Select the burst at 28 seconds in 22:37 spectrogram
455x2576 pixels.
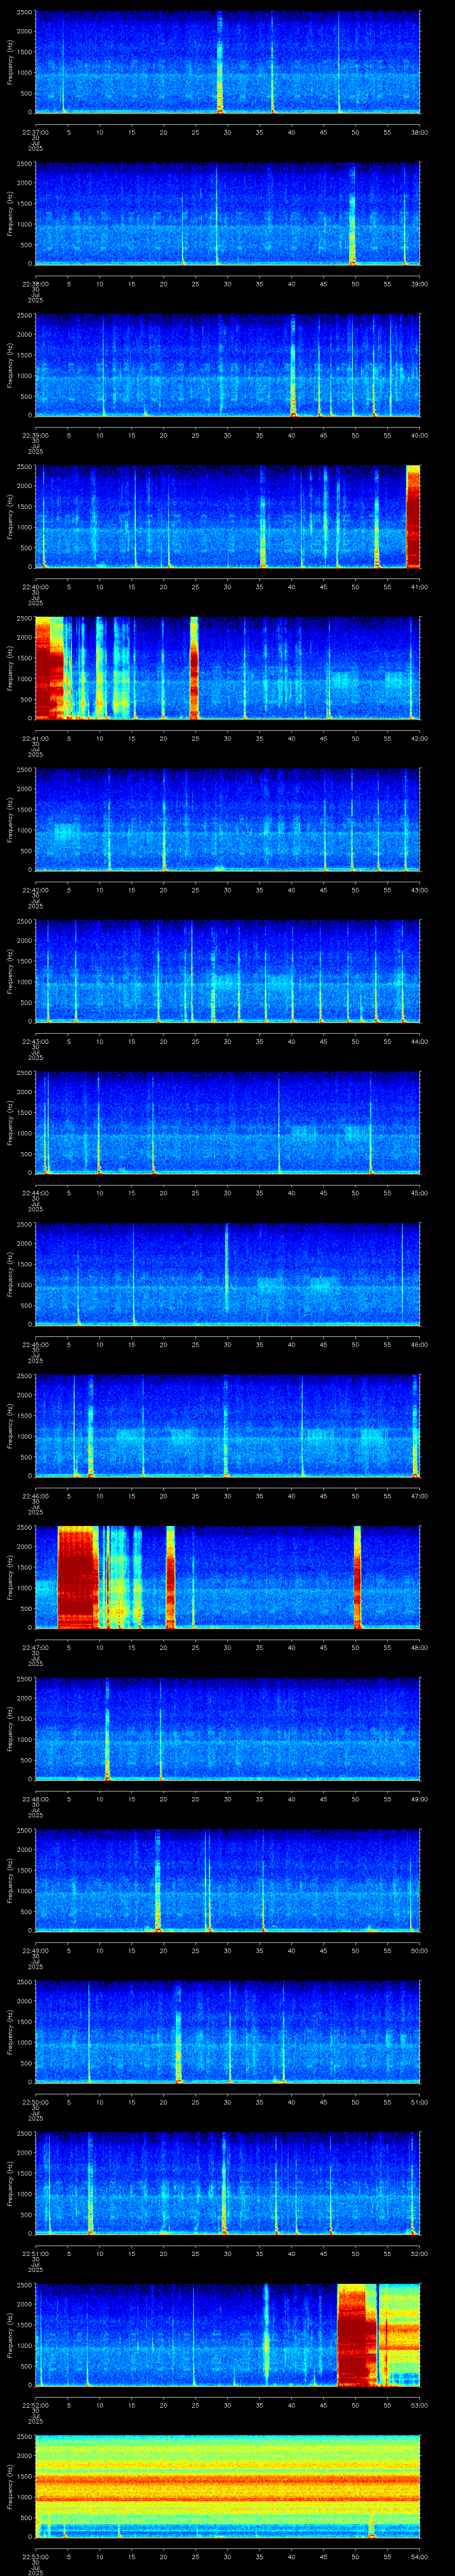(220, 62)
